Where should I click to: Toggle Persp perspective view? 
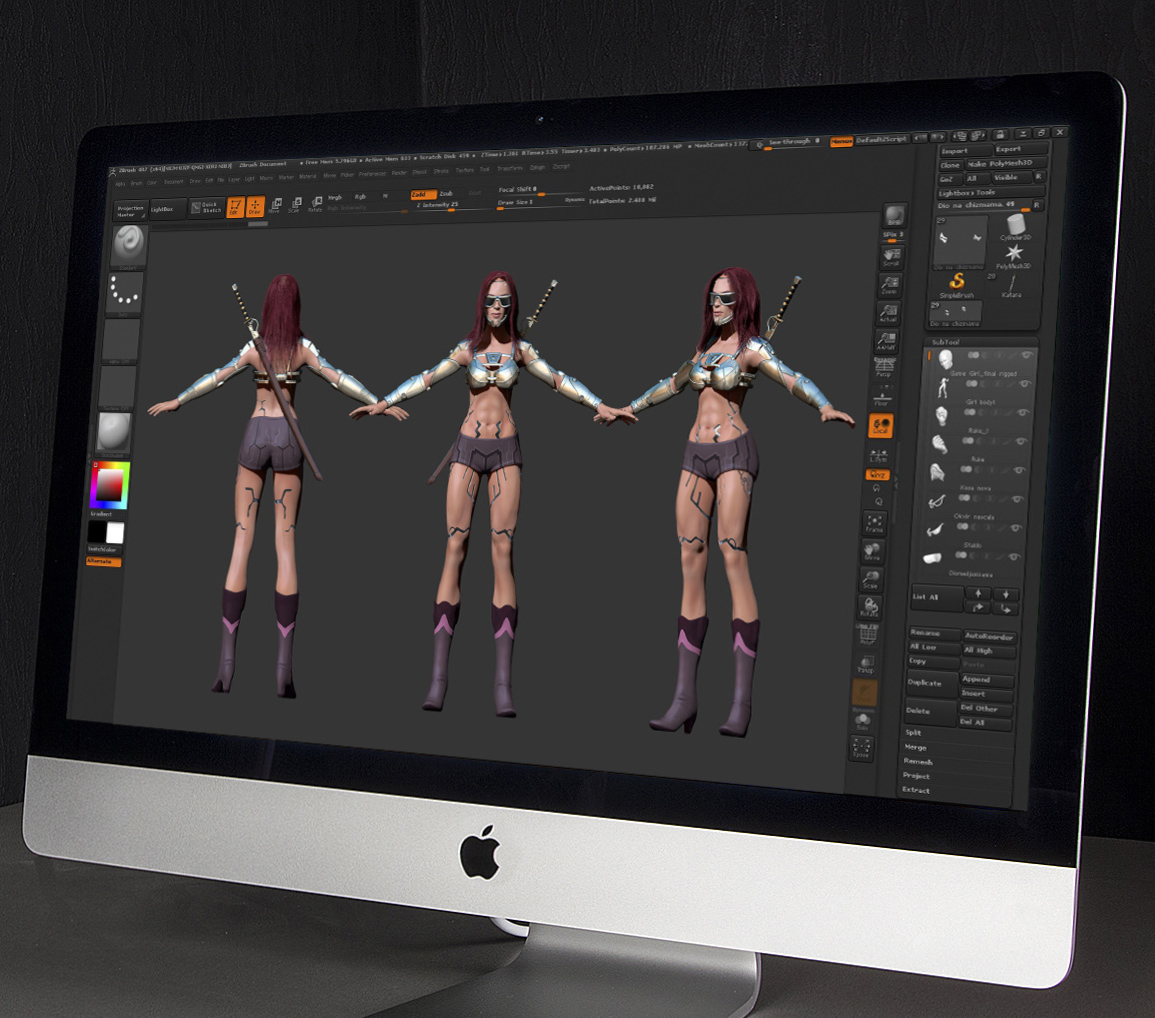point(884,368)
